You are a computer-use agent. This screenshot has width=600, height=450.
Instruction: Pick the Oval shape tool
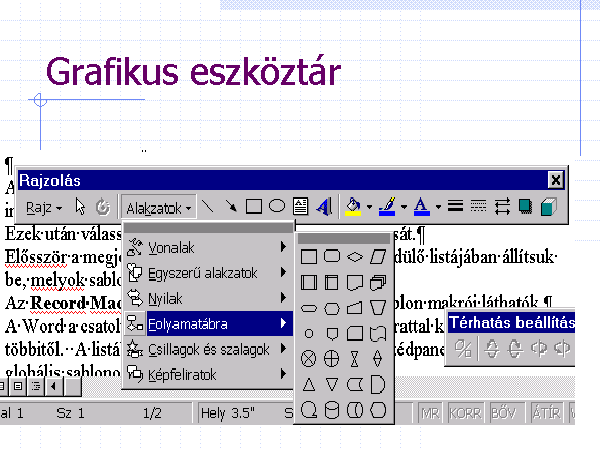coord(277,207)
